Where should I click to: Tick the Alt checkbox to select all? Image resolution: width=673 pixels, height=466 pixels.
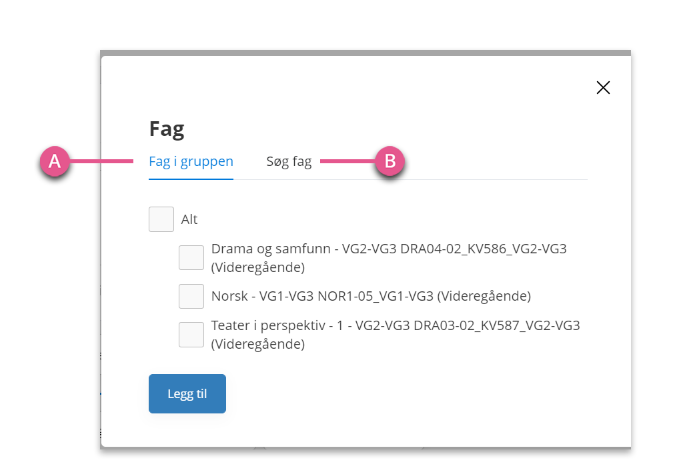161,219
